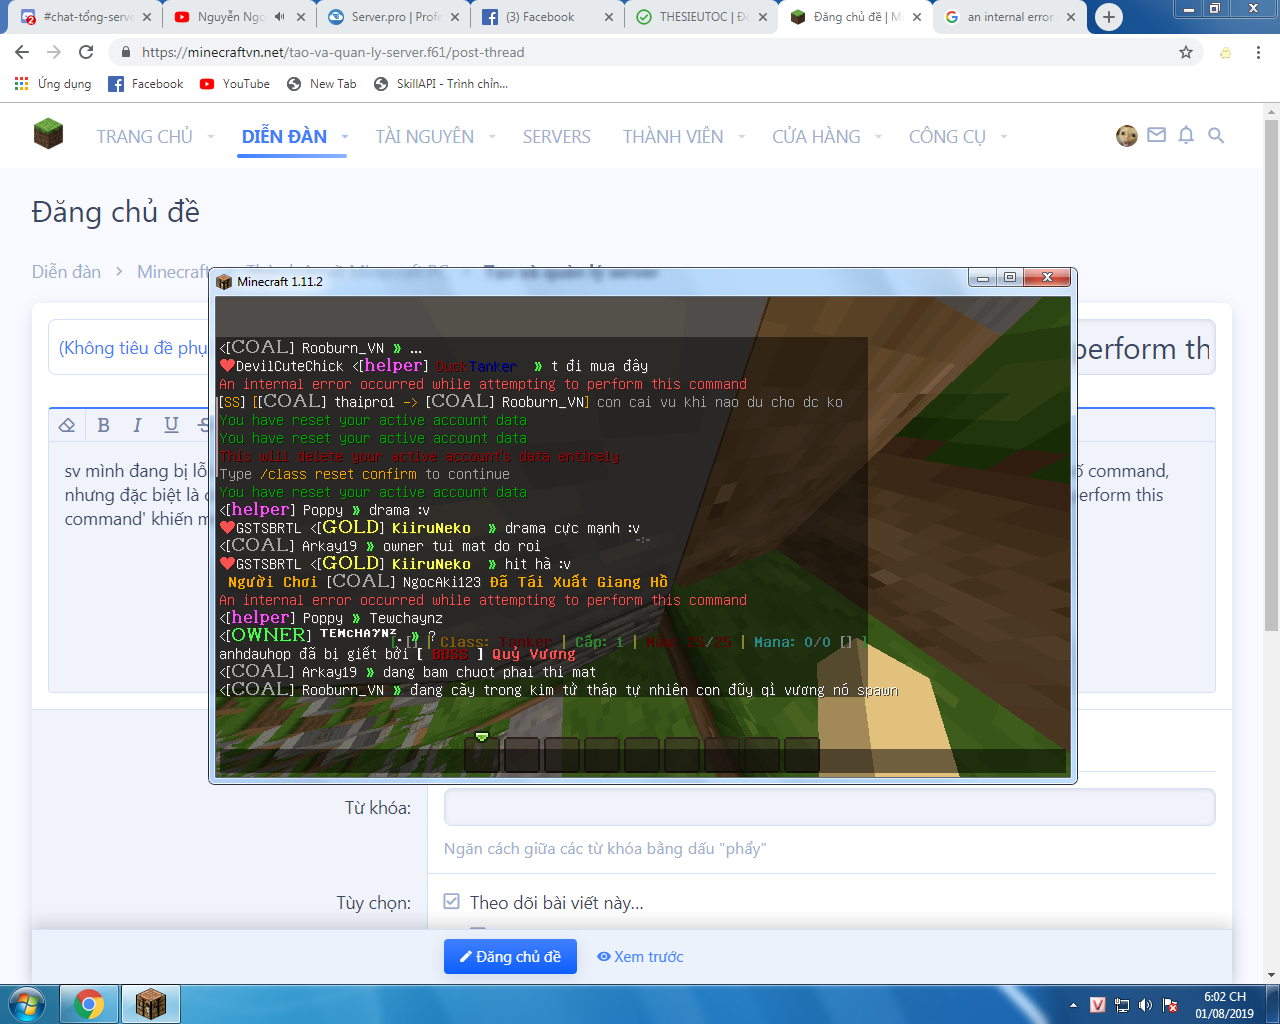This screenshot has height=1024, width=1280.
Task: Switch to the THESIEUTOC browser tab
Action: pyautogui.click(x=700, y=17)
